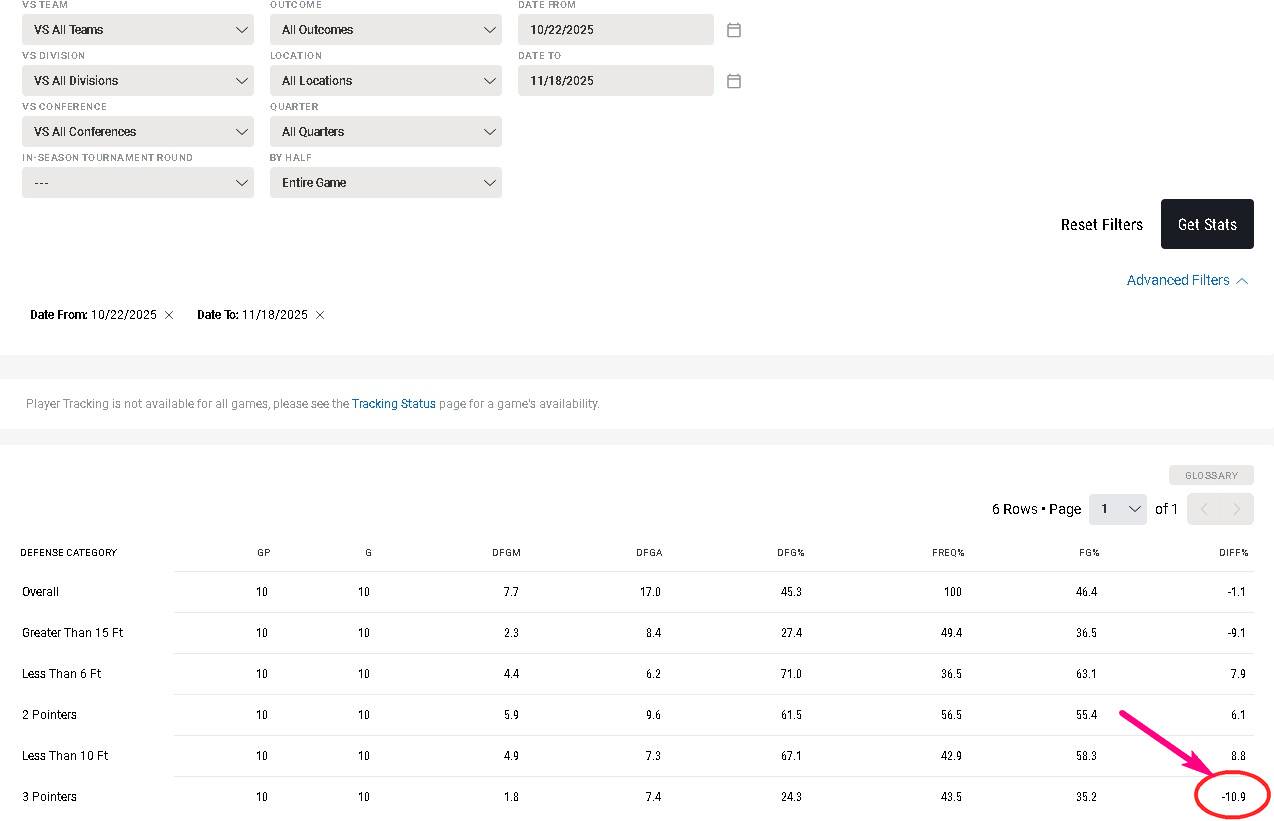
Task: Open the Entire Game half dropdown
Action: click(385, 183)
